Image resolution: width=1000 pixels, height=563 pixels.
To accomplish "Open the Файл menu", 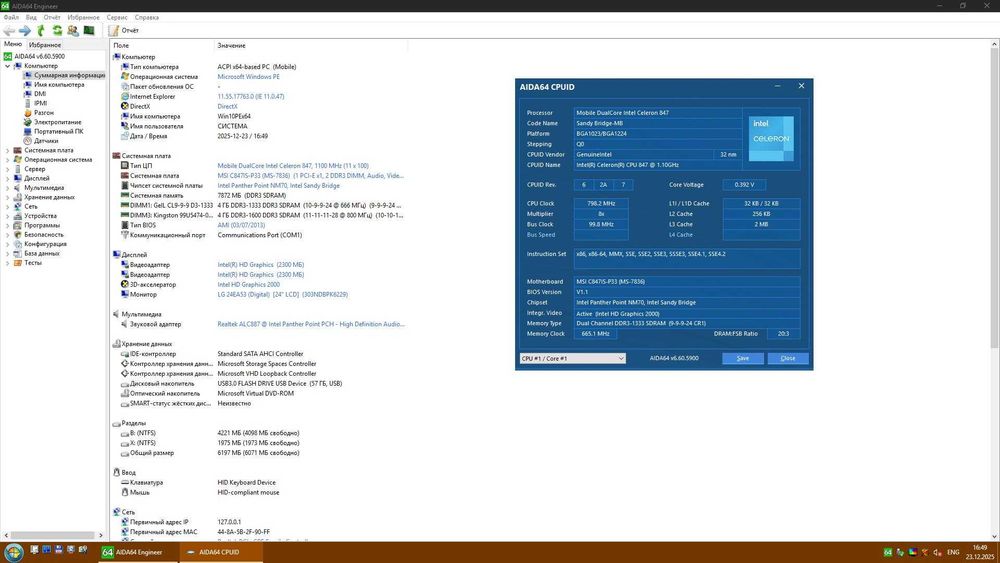I will point(11,17).
